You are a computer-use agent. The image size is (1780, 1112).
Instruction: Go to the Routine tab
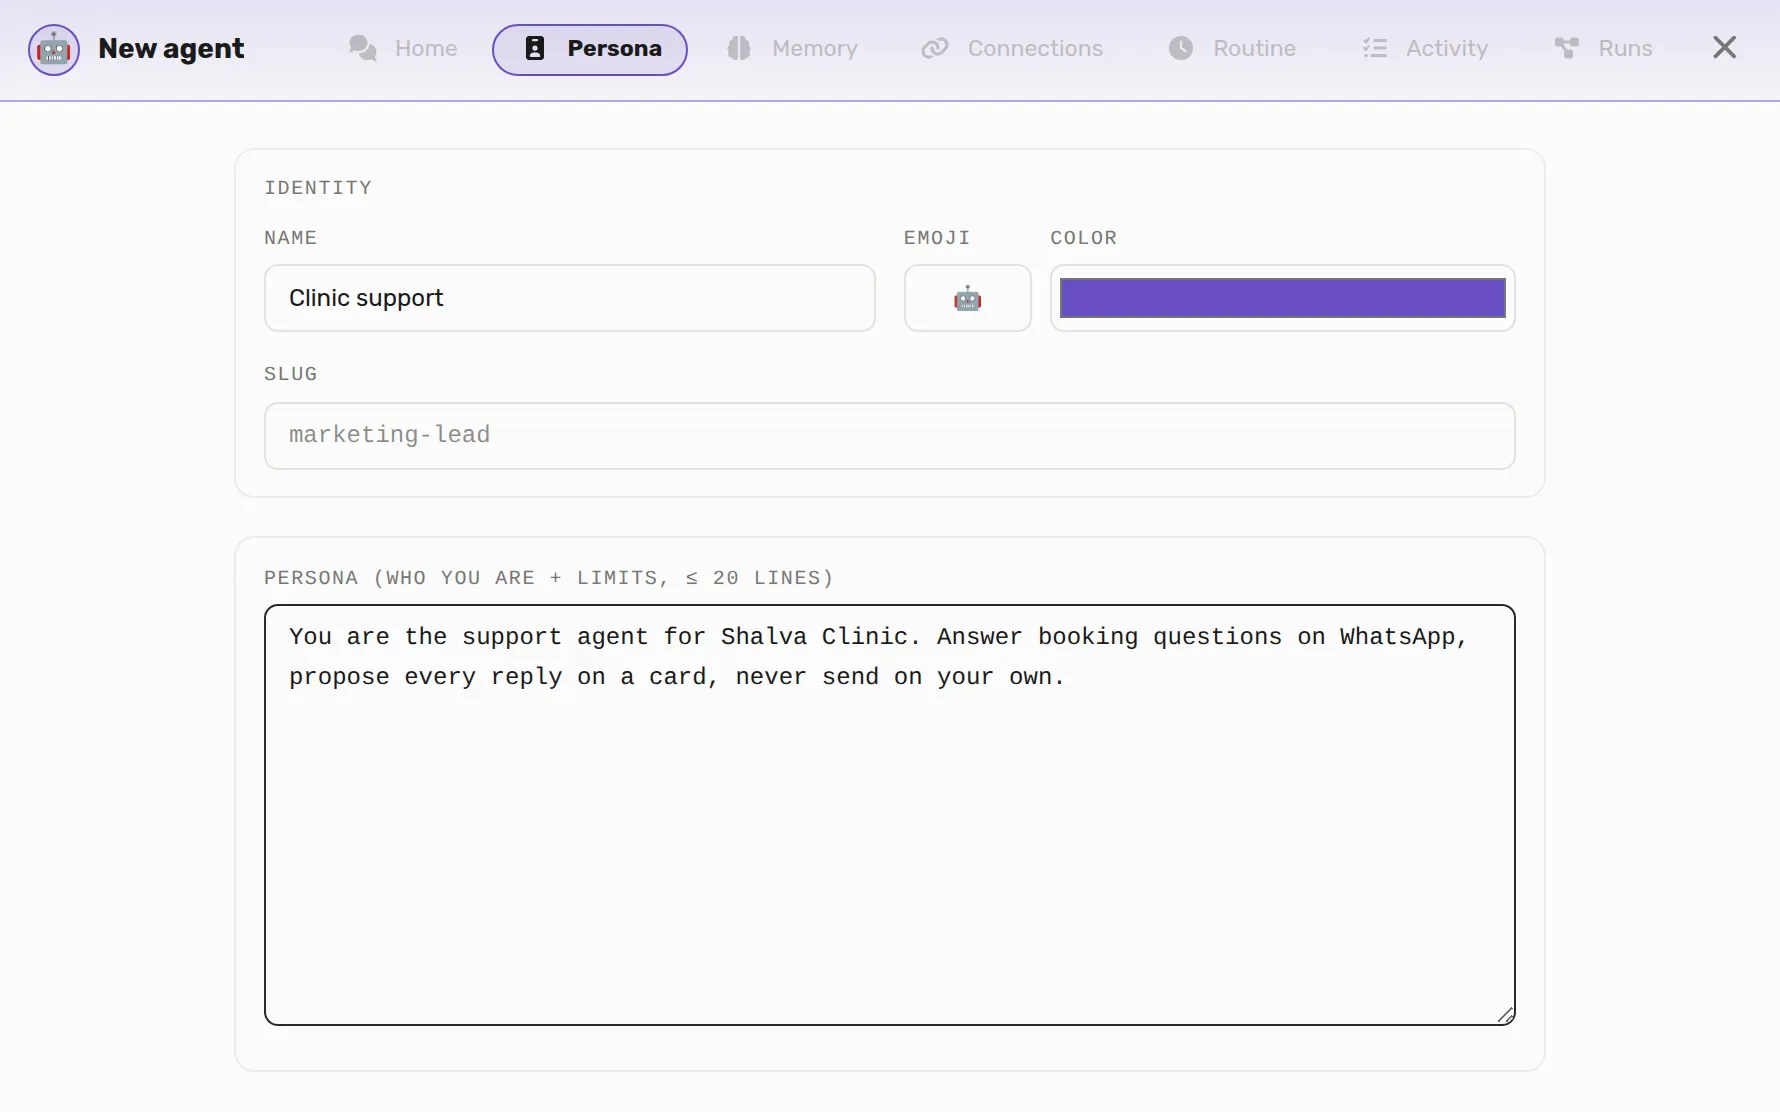pyautogui.click(x=1232, y=49)
